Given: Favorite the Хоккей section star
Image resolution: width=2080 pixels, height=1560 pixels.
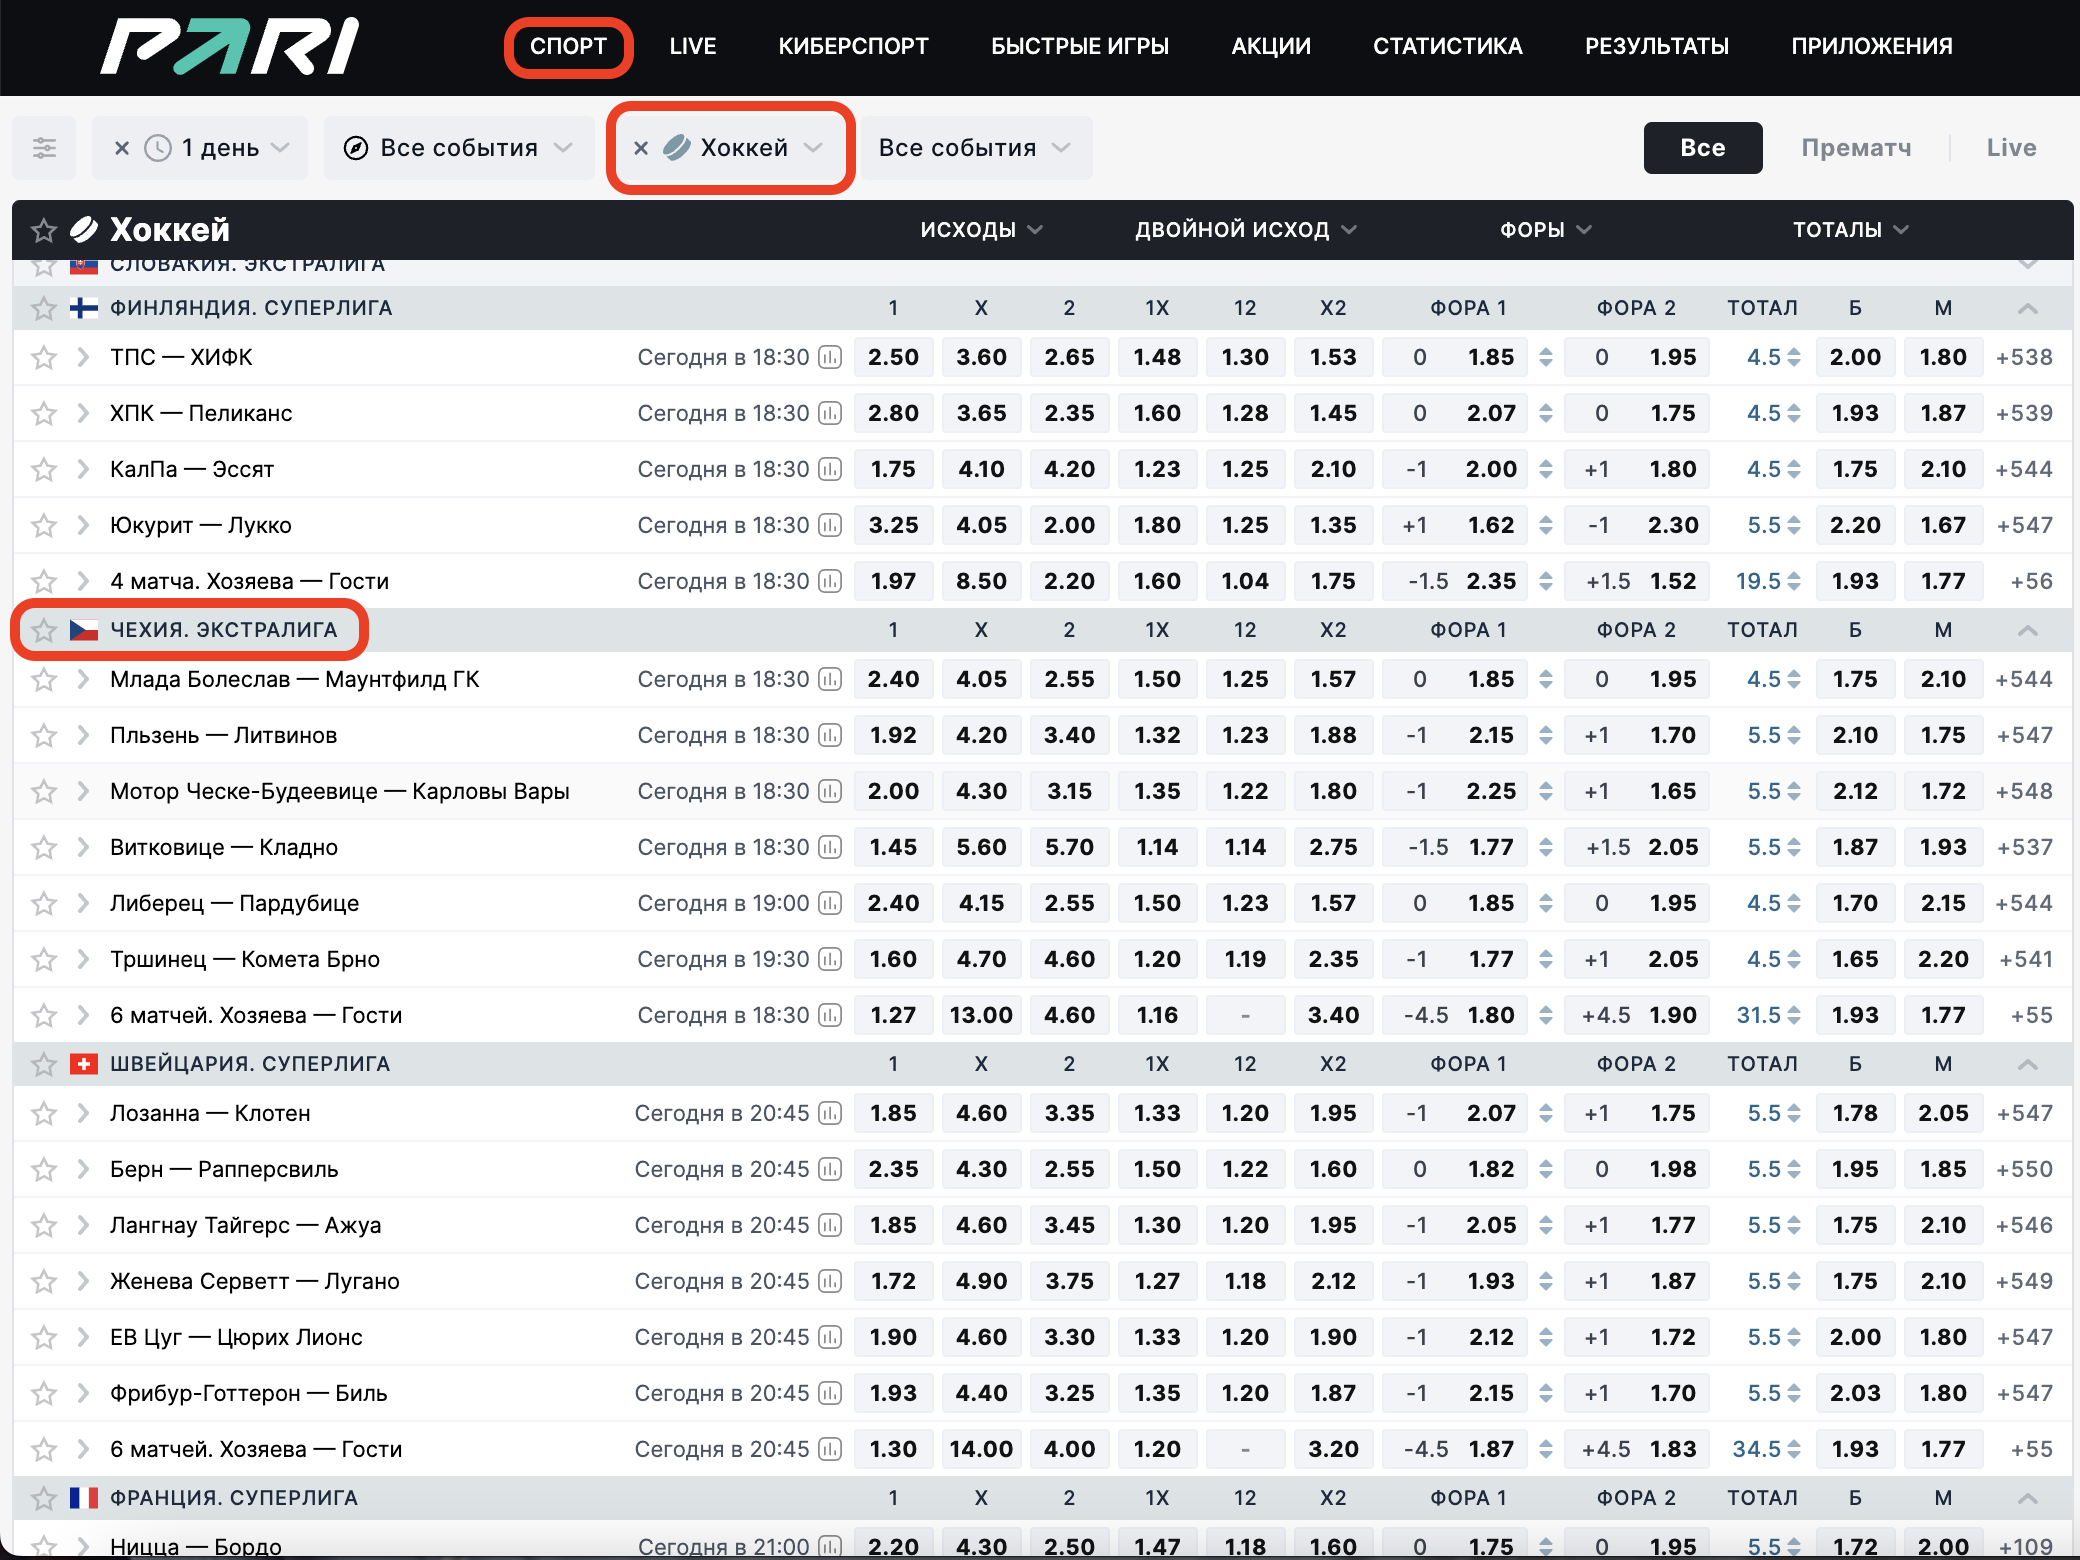Looking at the screenshot, I should 43,231.
